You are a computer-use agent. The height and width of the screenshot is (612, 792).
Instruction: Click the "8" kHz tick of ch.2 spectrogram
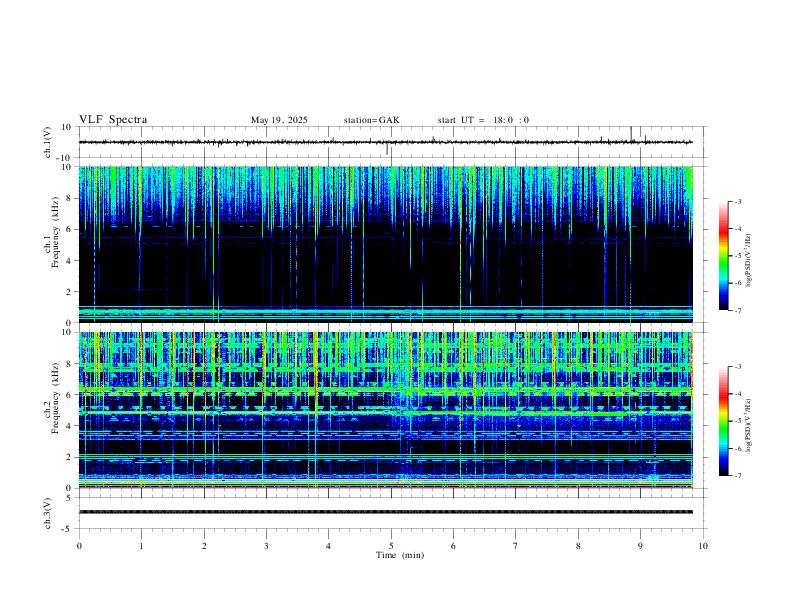click(70, 364)
